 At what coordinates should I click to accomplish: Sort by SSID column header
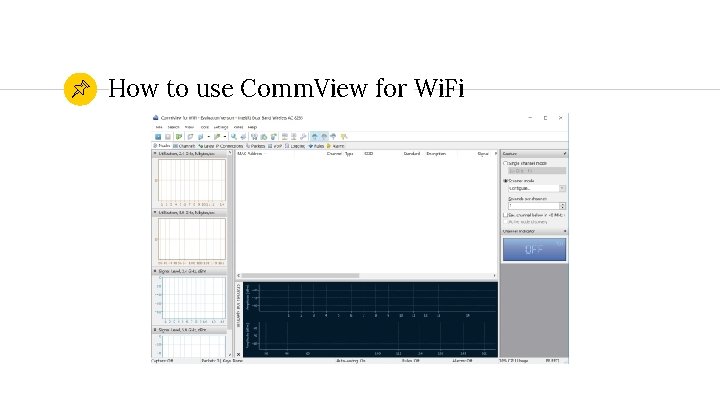(x=368, y=154)
